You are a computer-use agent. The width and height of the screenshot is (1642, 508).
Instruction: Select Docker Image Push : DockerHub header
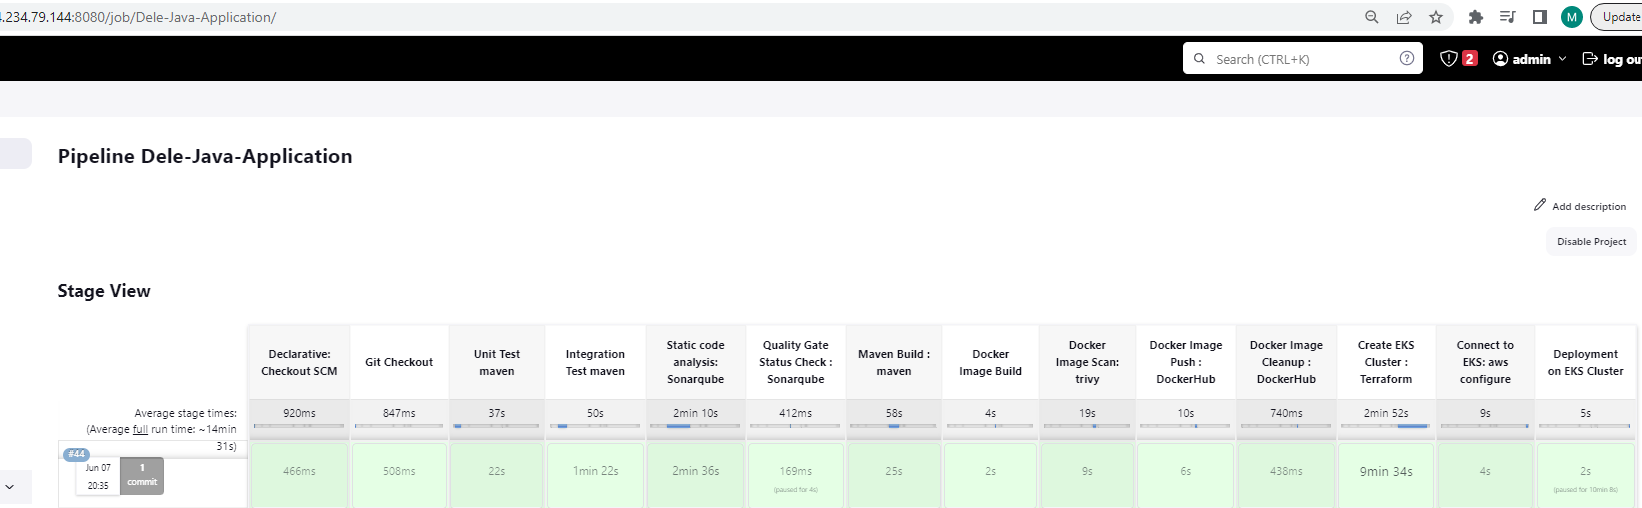point(1186,362)
